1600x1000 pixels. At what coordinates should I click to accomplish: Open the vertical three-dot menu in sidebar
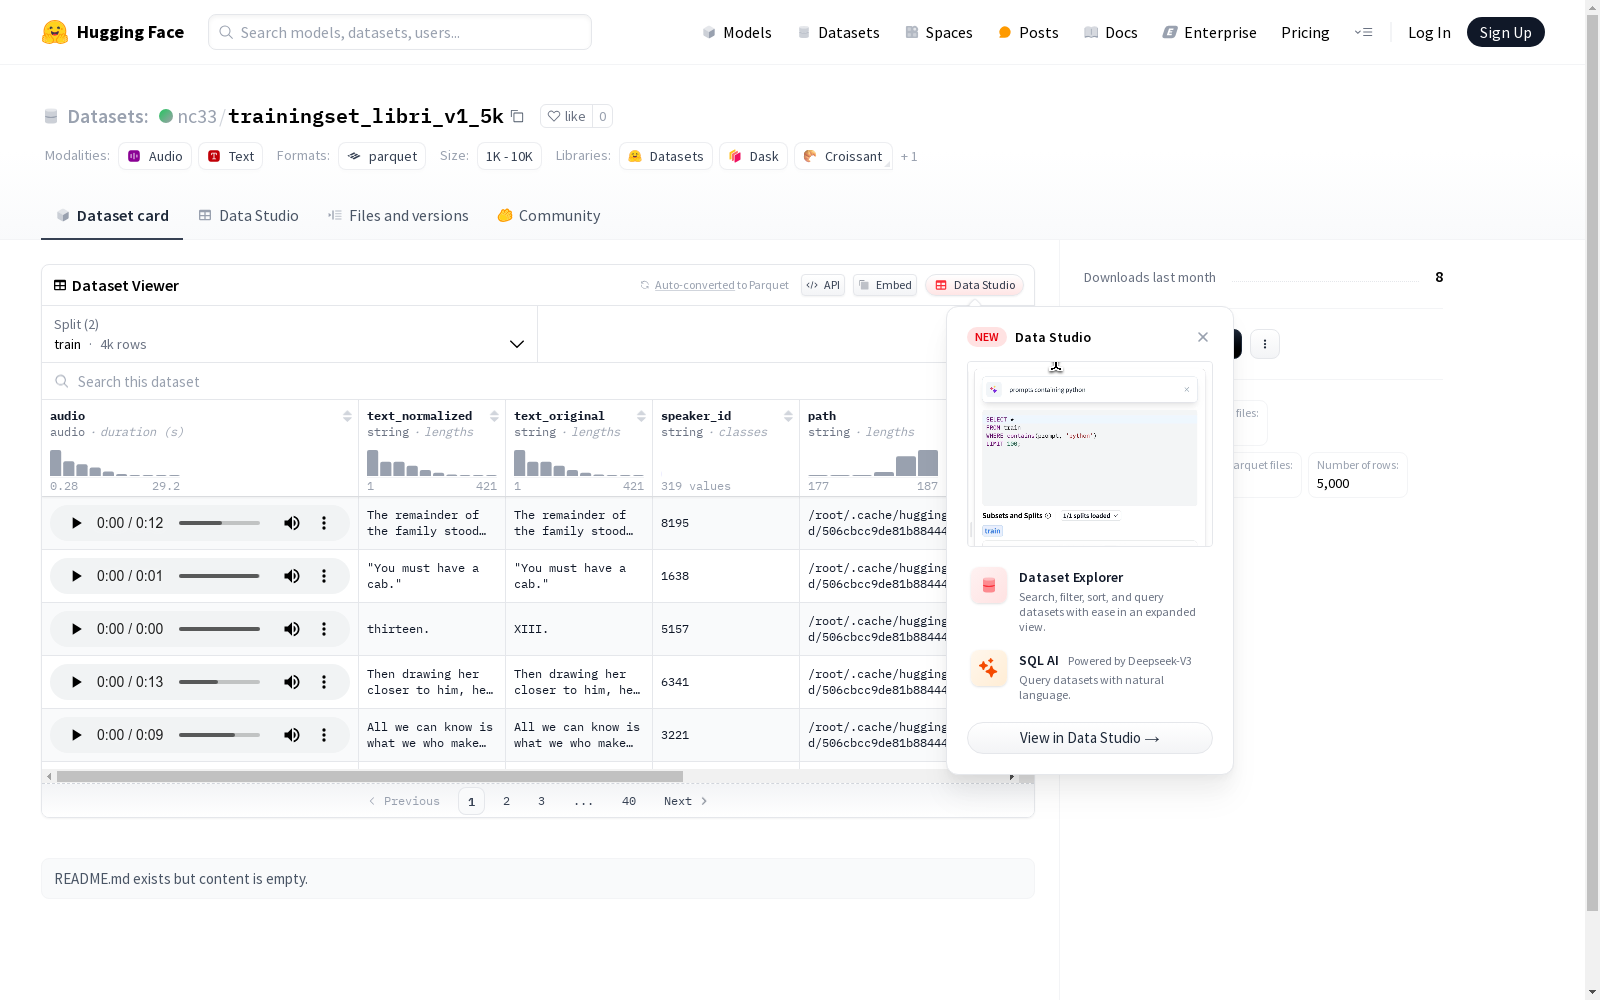[1265, 344]
